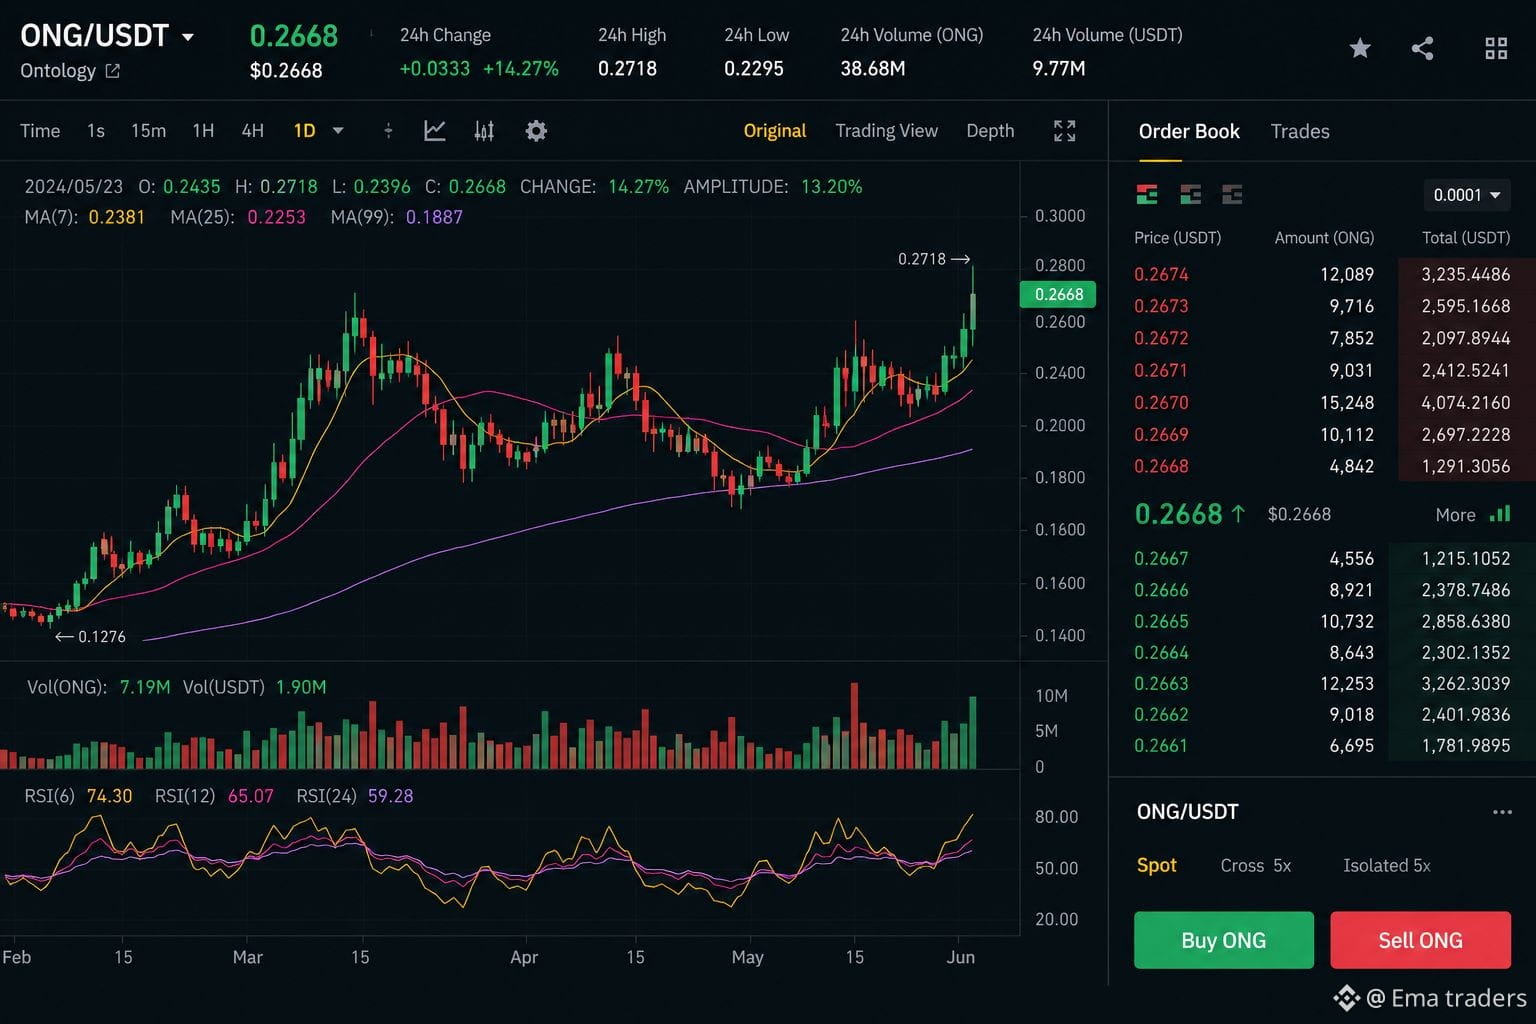Click the Ontology link under pair name
This screenshot has height=1024, width=1536.
click(58, 71)
